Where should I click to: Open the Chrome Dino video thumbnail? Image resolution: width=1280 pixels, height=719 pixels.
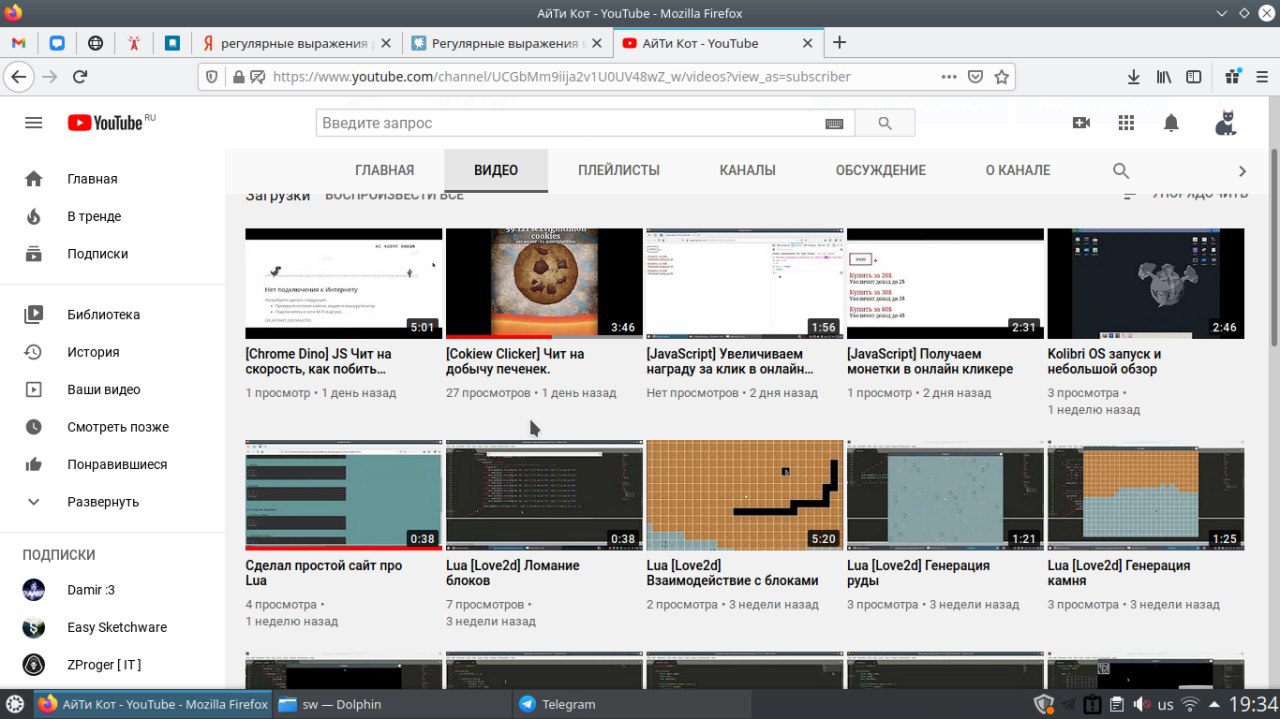pos(344,284)
